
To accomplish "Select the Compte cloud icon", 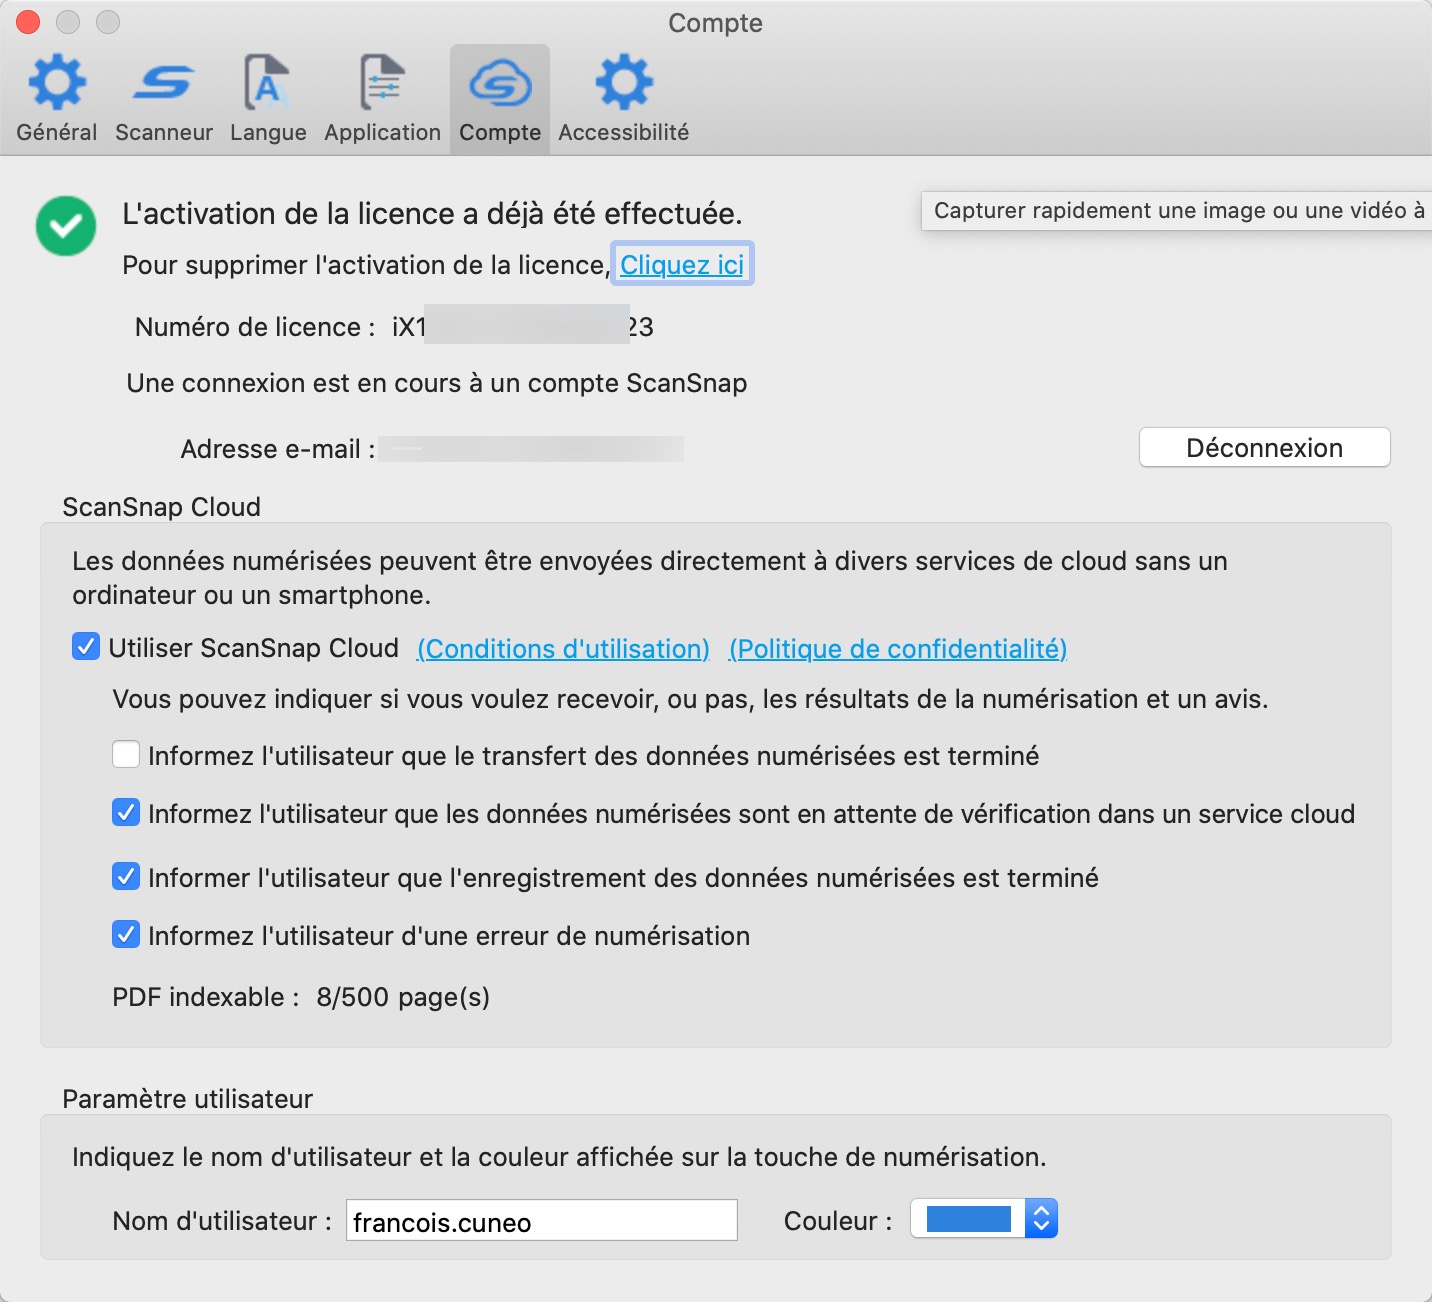I will point(500,82).
